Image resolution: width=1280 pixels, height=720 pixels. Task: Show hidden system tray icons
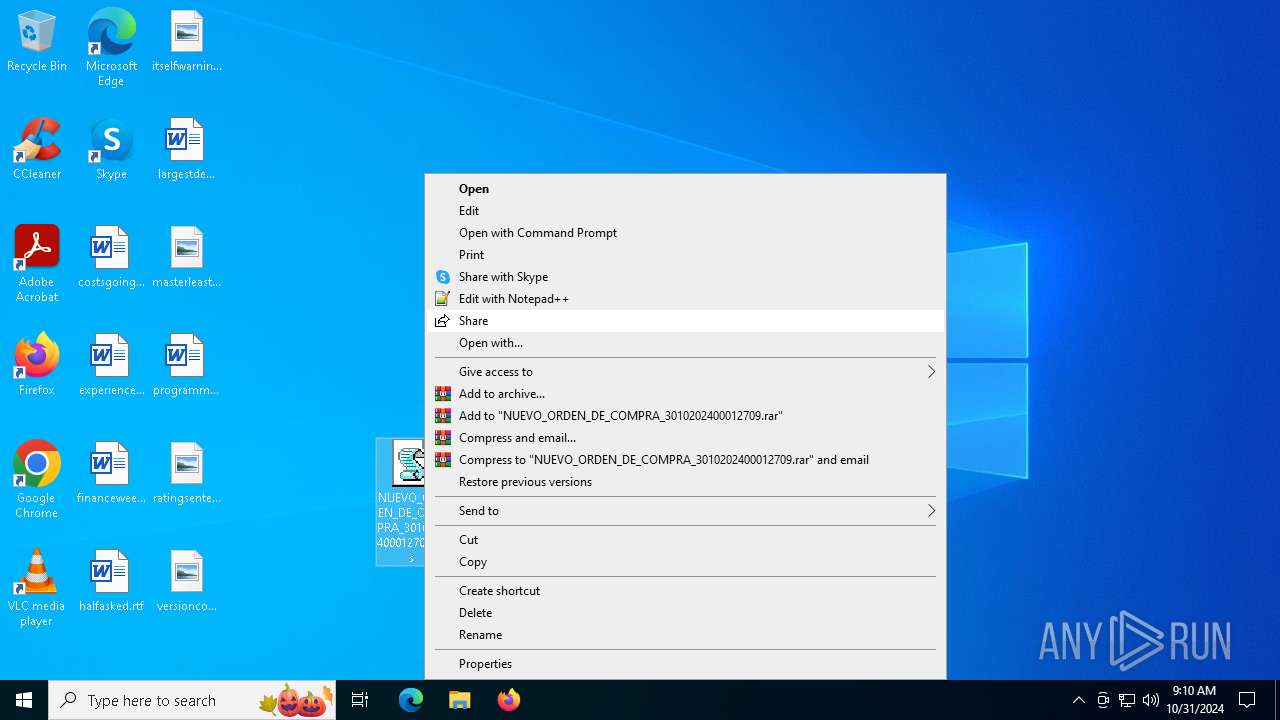click(1078, 700)
